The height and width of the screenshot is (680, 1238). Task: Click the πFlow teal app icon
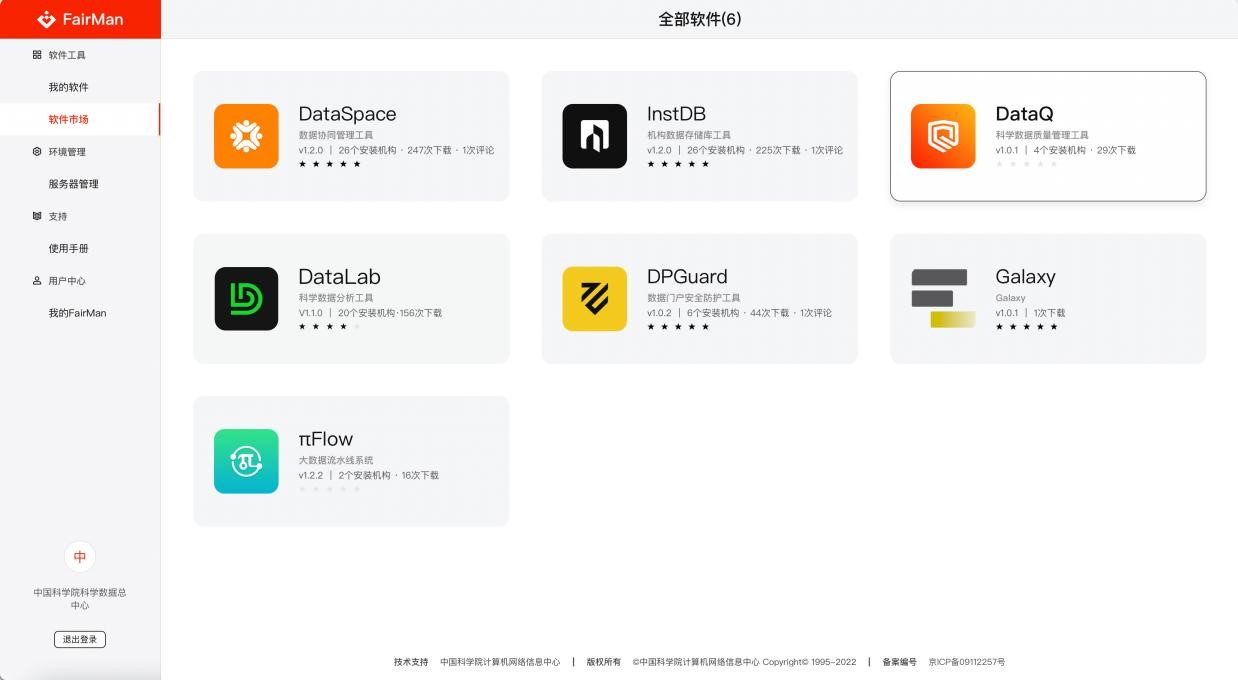click(246, 461)
